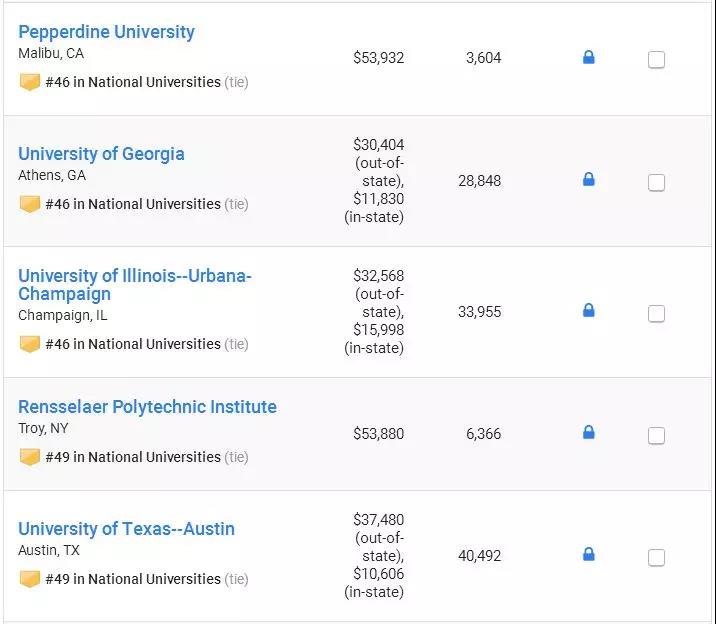
Task: Open the Pepperdine University link
Action: (x=106, y=32)
